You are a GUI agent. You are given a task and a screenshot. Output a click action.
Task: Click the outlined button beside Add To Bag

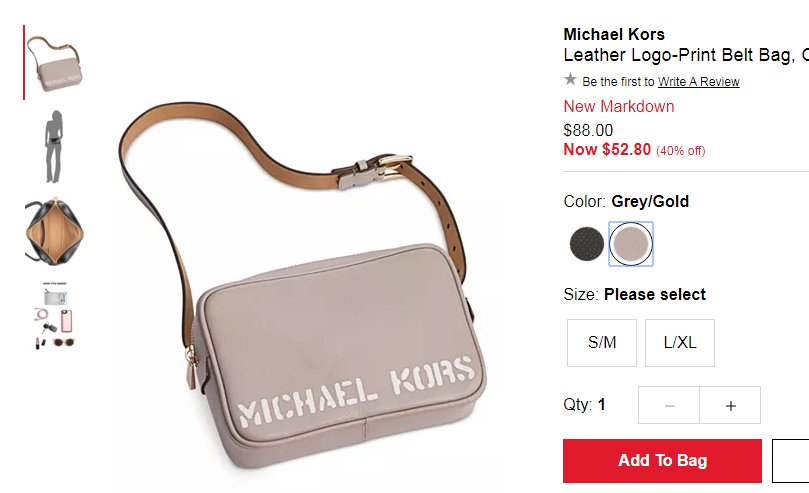(x=790, y=461)
